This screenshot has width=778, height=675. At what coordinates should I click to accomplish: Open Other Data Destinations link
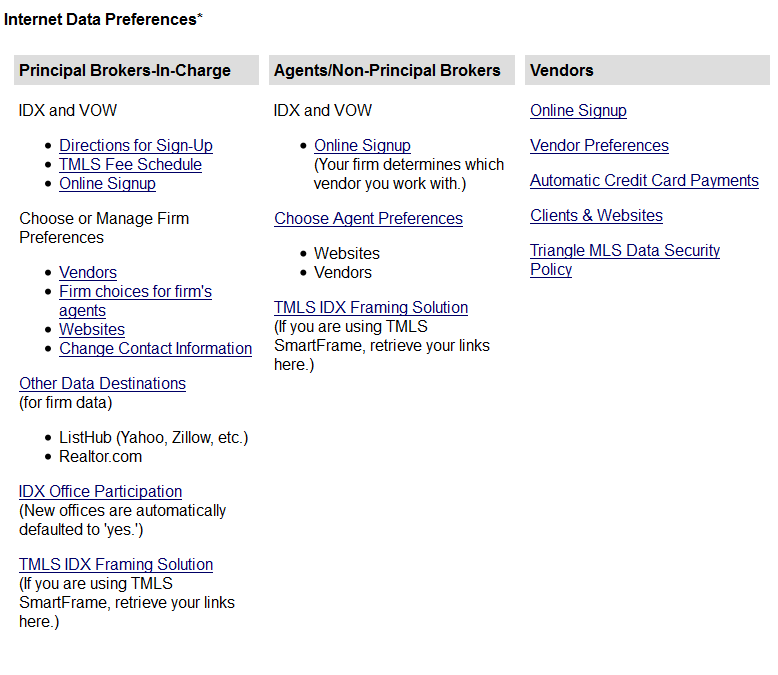[102, 383]
